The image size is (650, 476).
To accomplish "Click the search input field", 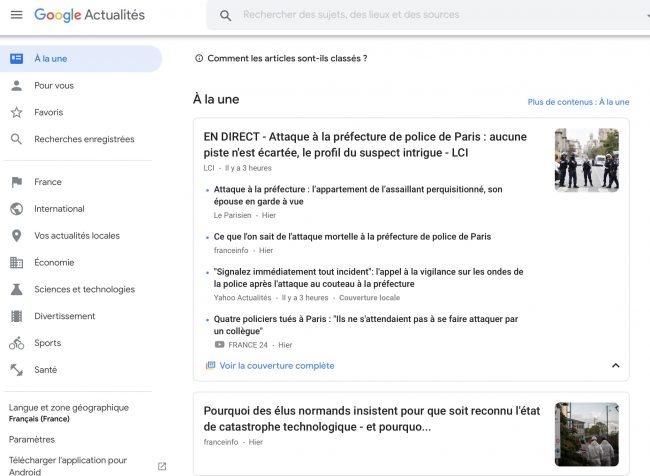I will (x=400, y=15).
